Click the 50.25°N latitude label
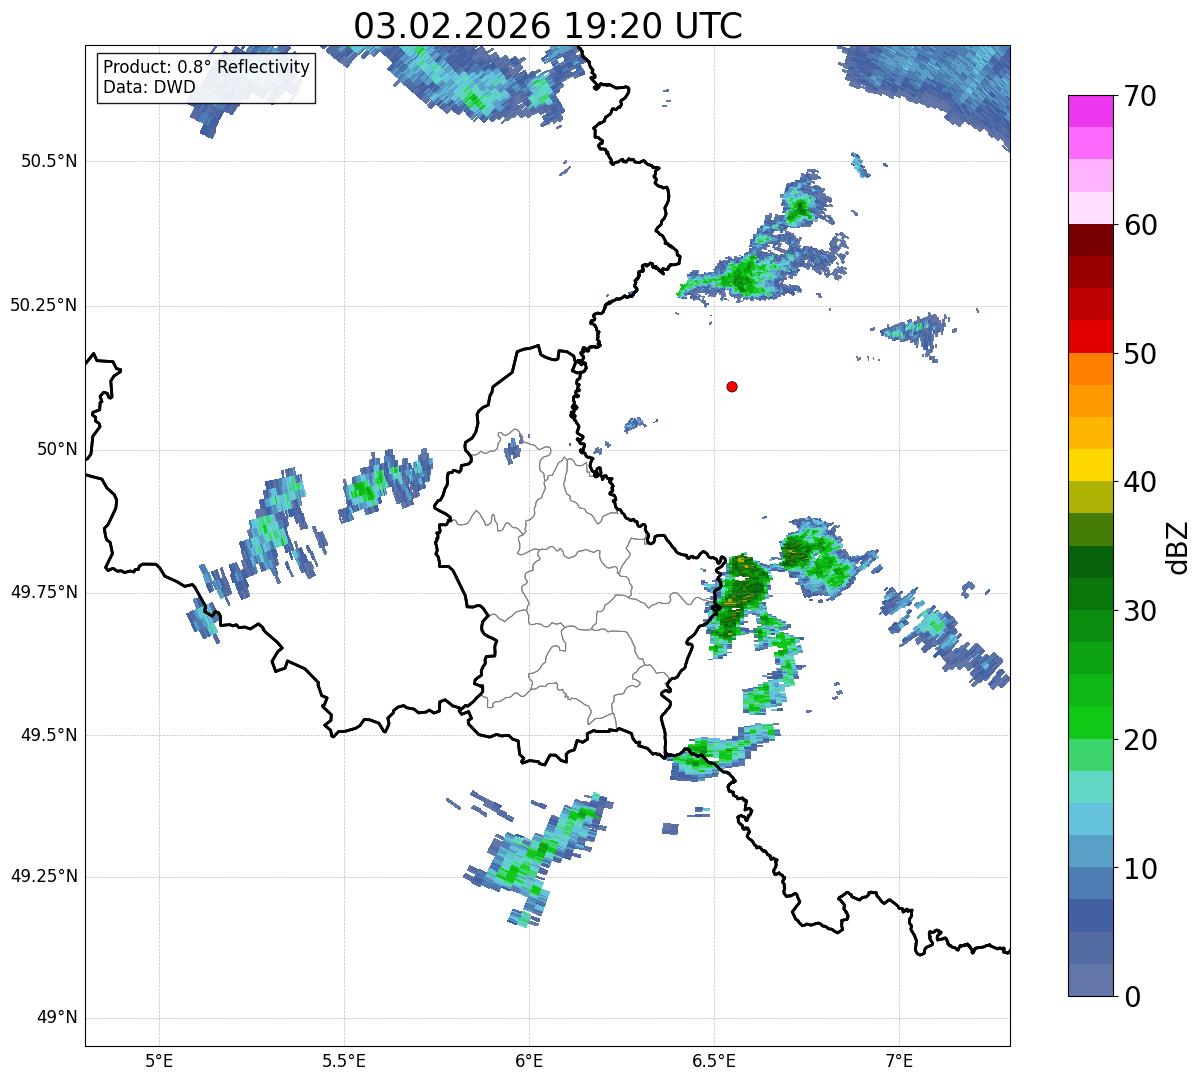 (x=44, y=305)
